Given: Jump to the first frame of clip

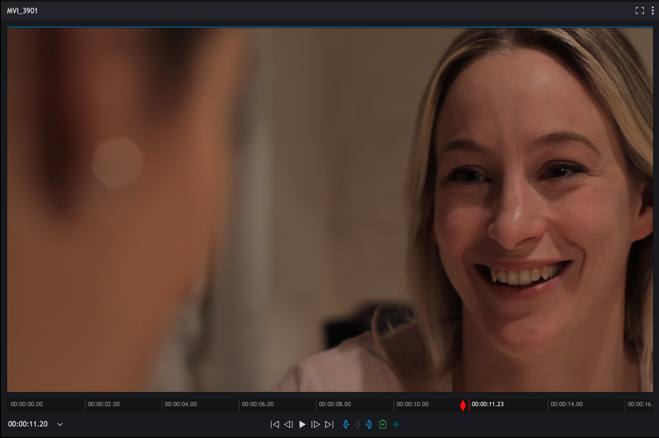Looking at the screenshot, I should pyautogui.click(x=275, y=425).
